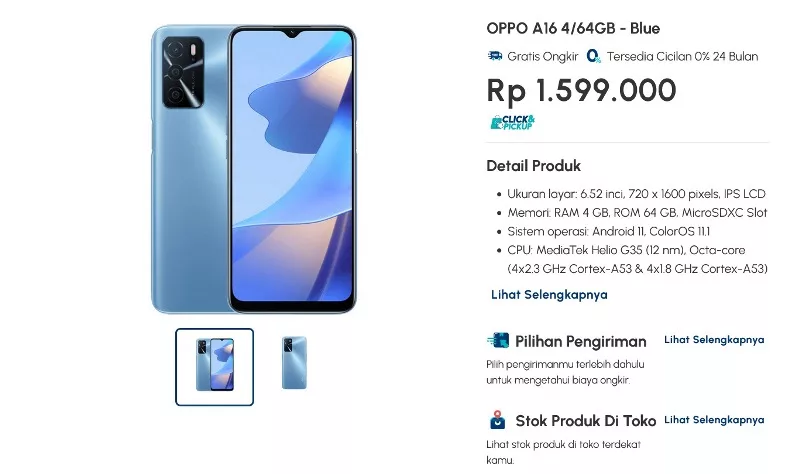Click the Click & Pickup badge
The height and width of the screenshot is (474, 800).
tap(512, 122)
